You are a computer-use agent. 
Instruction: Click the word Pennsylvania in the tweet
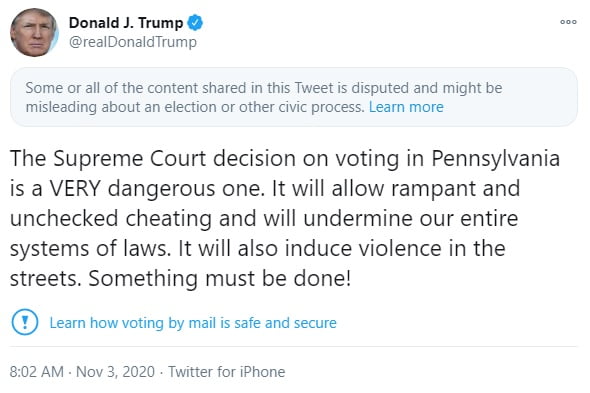point(496,159)
